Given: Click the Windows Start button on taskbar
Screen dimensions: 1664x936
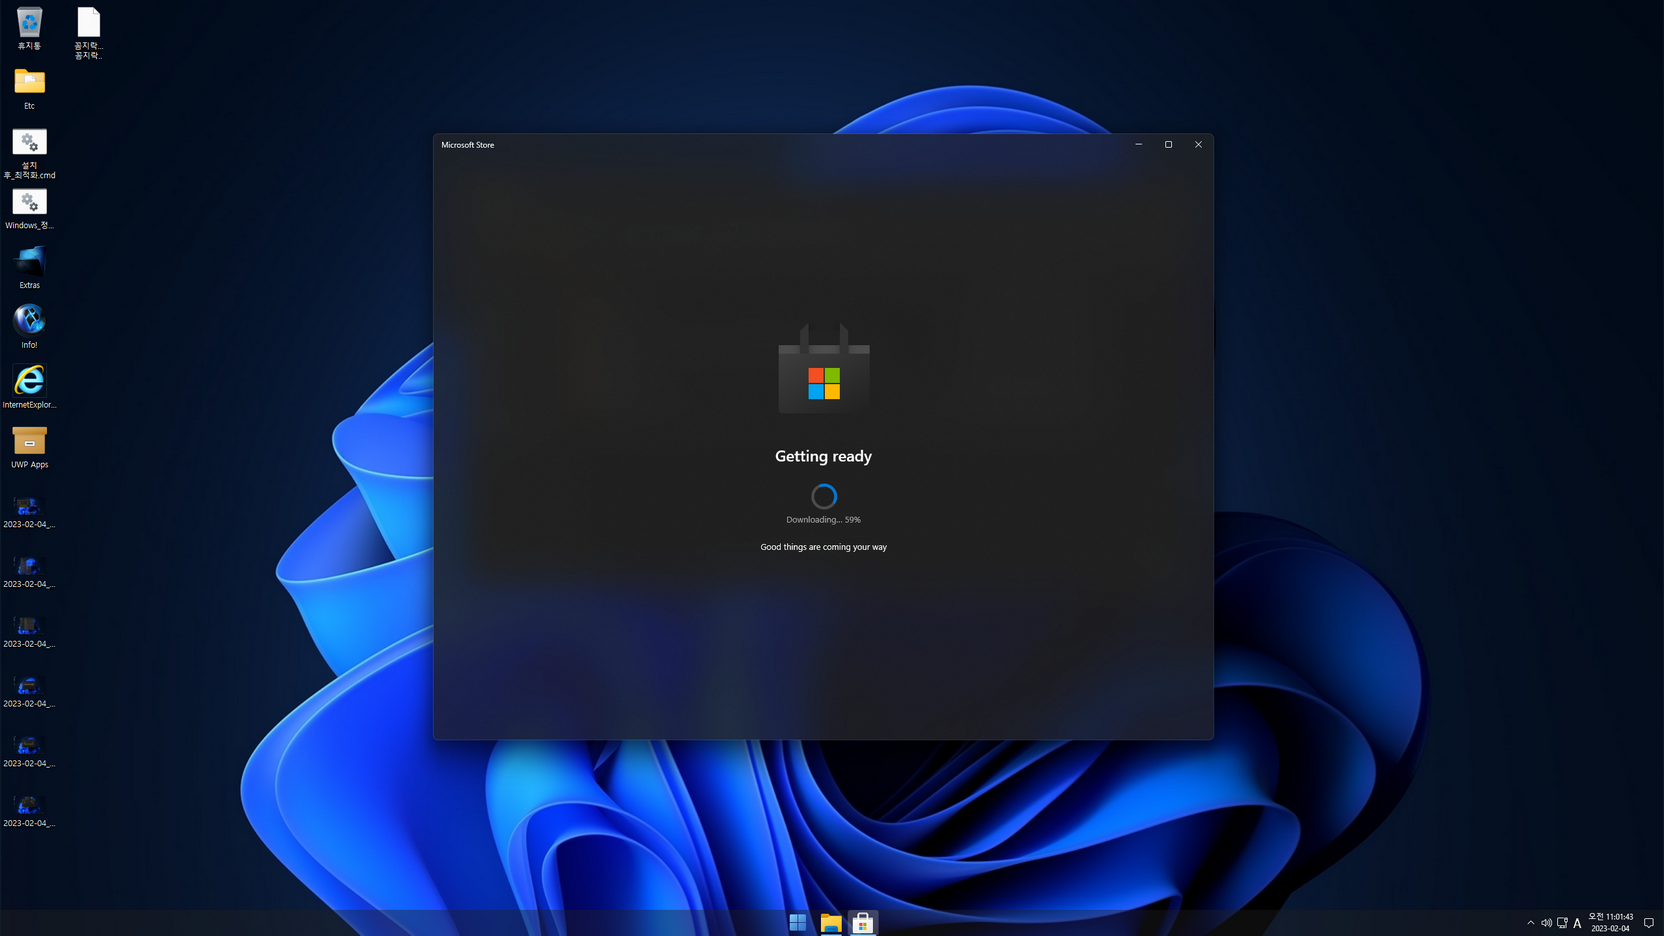Looking at the screenshot, I should 798,923.
